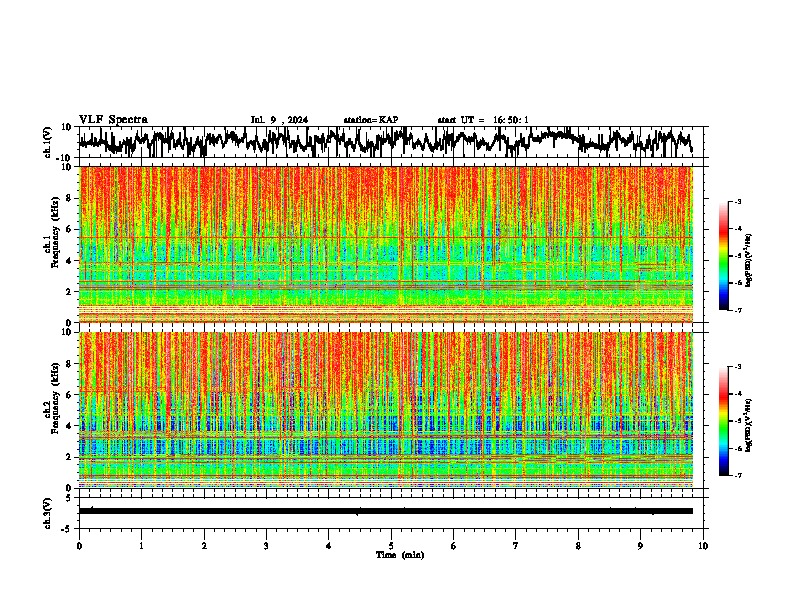
Task: Click the "-3" label on ch.2 color bar
Action: [x=738, y=367]
